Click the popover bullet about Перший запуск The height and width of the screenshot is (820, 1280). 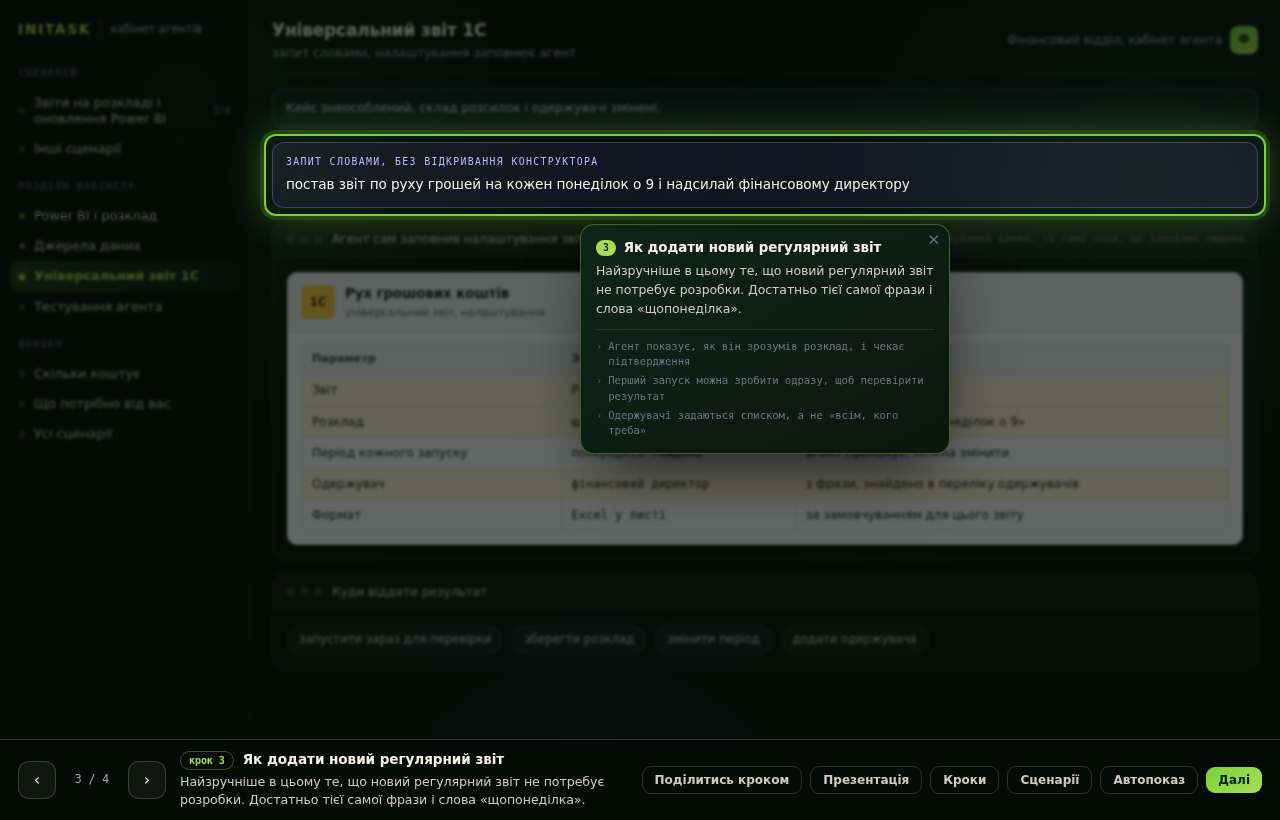click(x=766, y=388)
